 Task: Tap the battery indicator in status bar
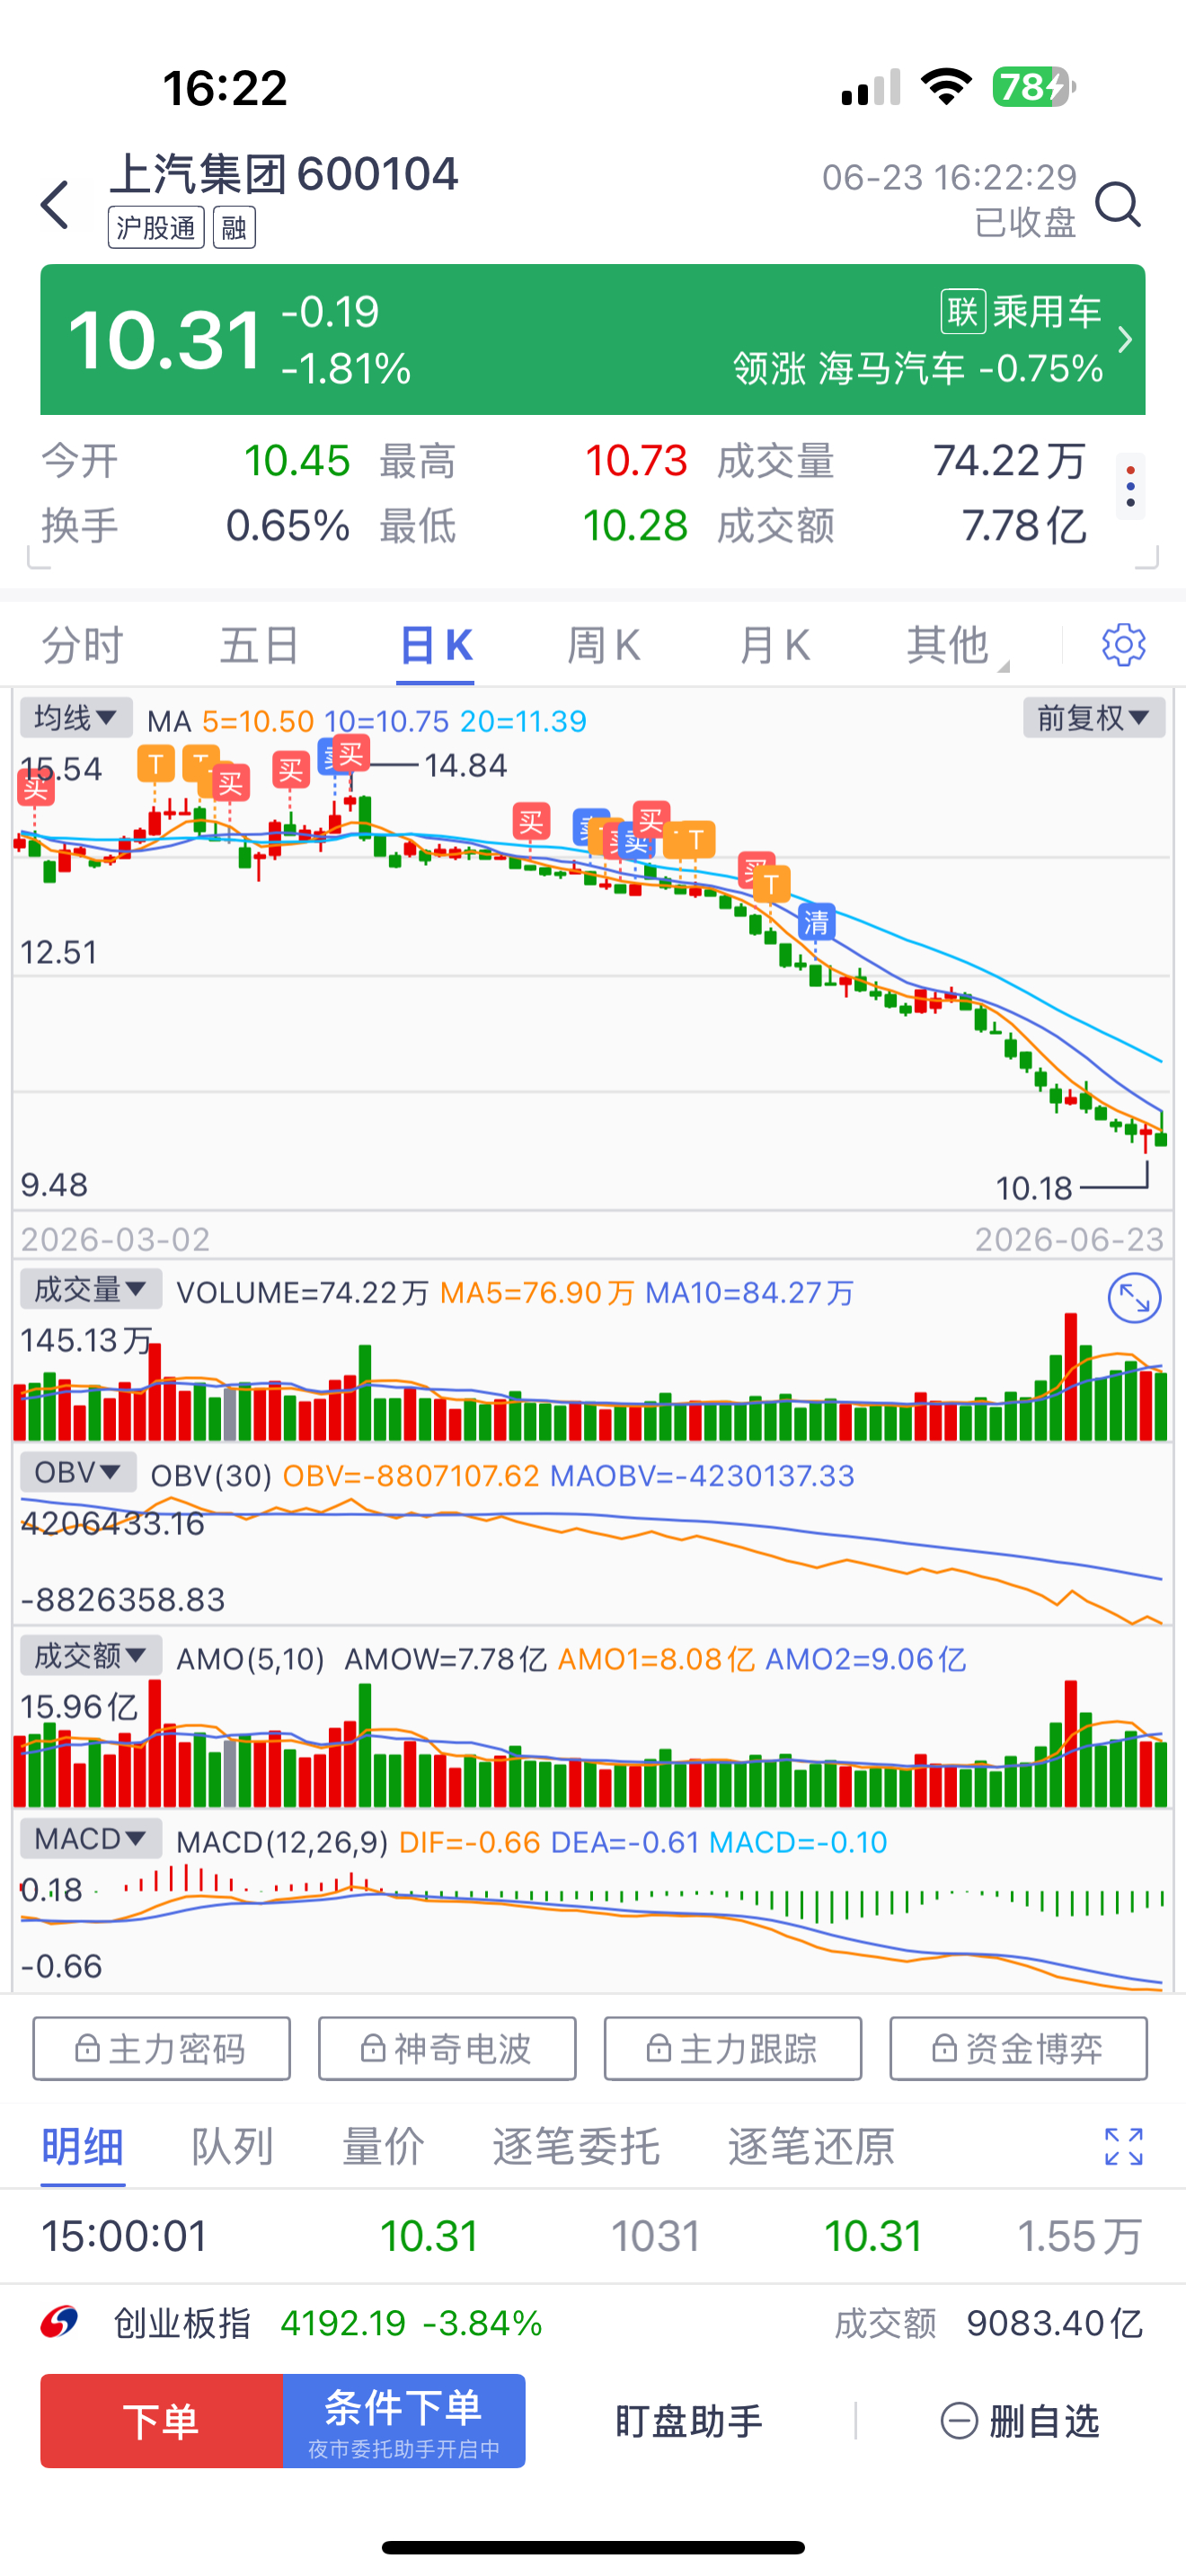[1034, 87]
